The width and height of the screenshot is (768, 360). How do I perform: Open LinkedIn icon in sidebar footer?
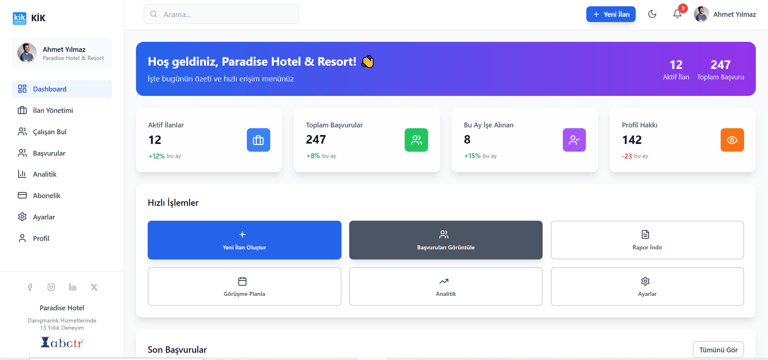click(x=72, y=287)
